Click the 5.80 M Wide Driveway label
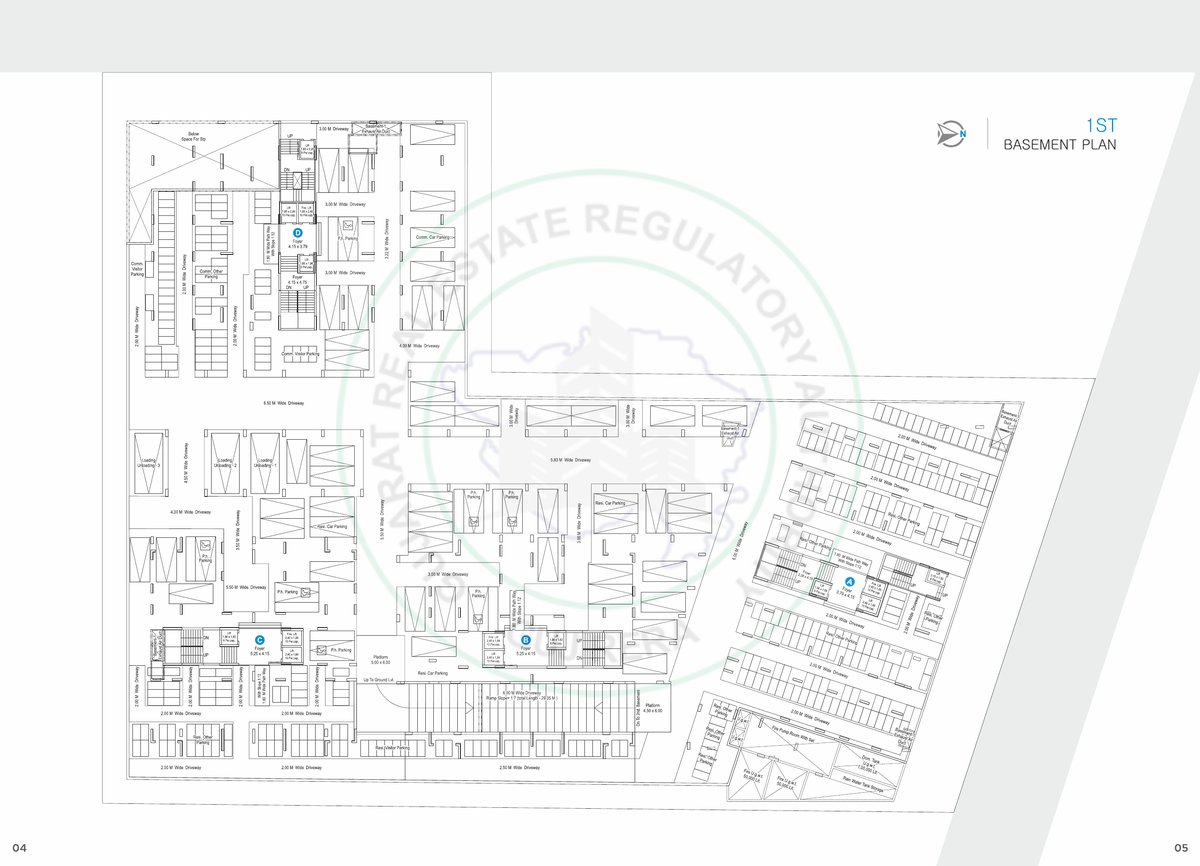The height and width of the screenshot is (866, 1200). click(x=570, y=460)
